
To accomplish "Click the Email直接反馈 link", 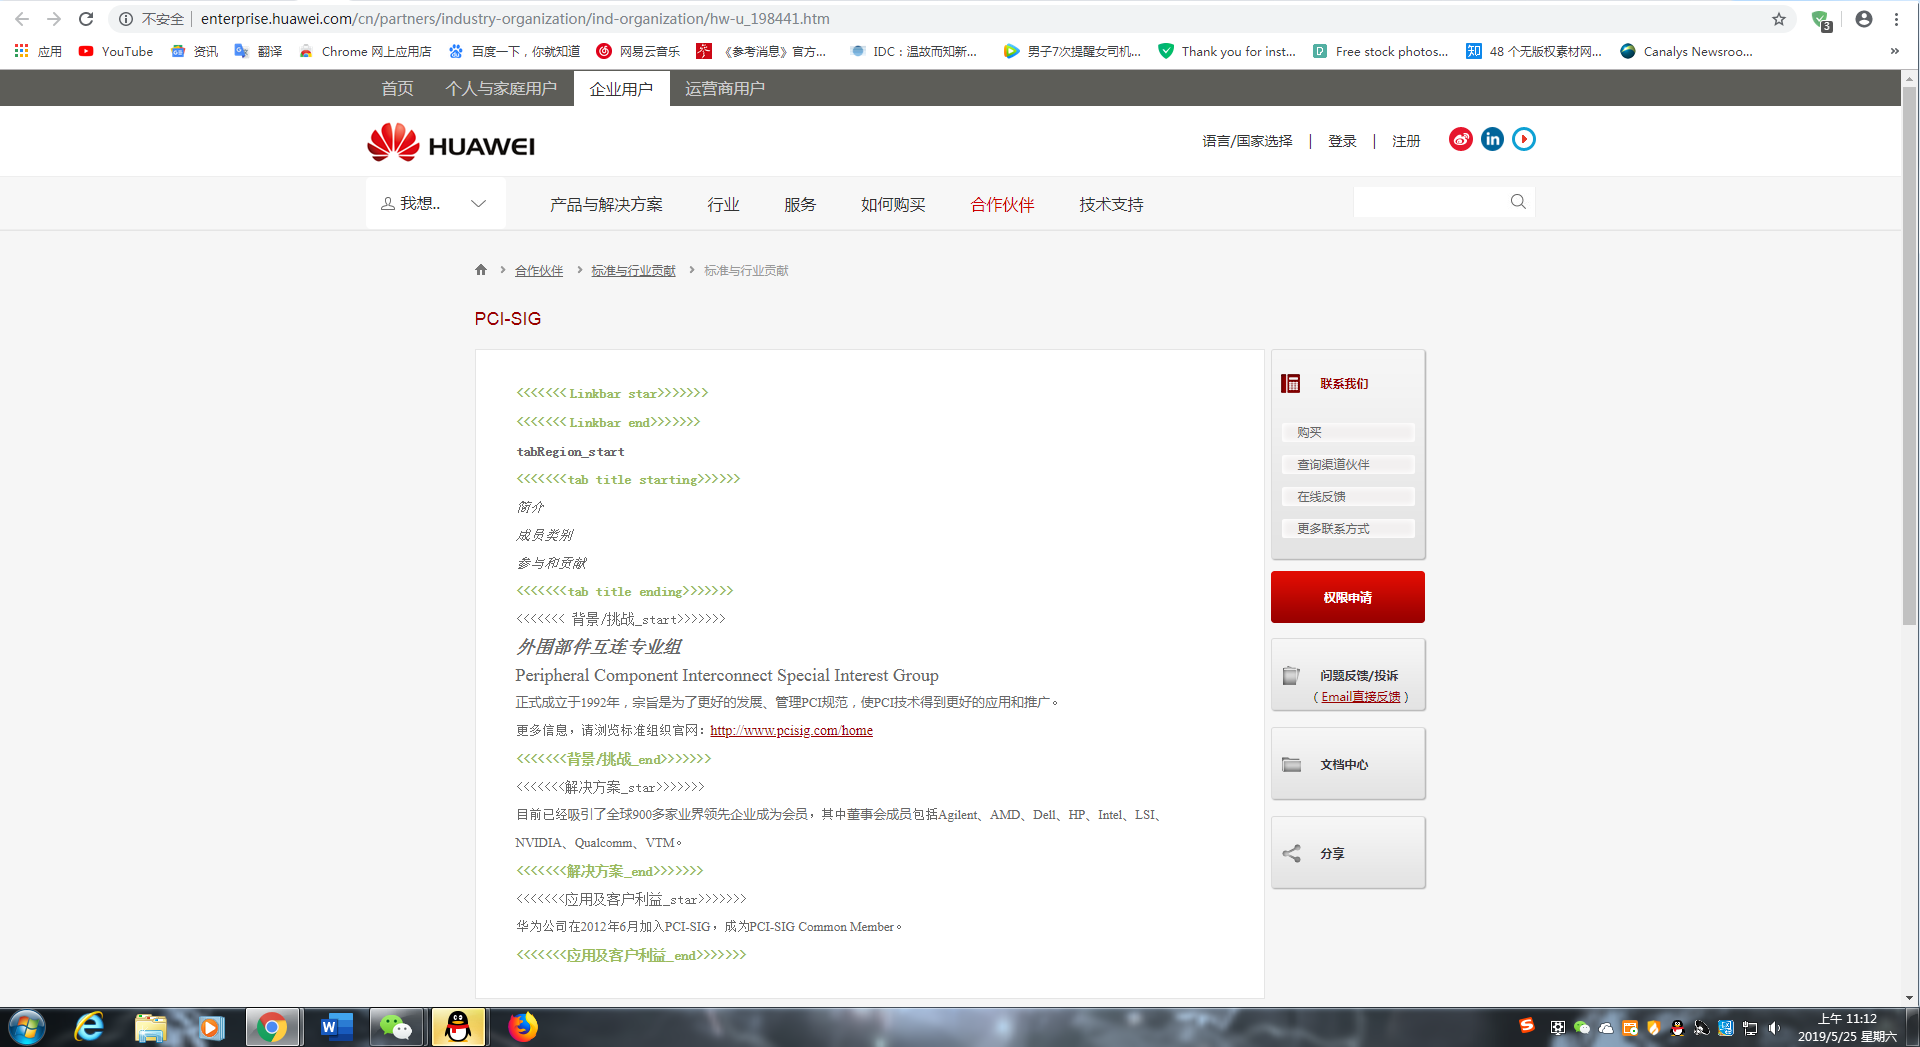I will tap(1361, 697).
